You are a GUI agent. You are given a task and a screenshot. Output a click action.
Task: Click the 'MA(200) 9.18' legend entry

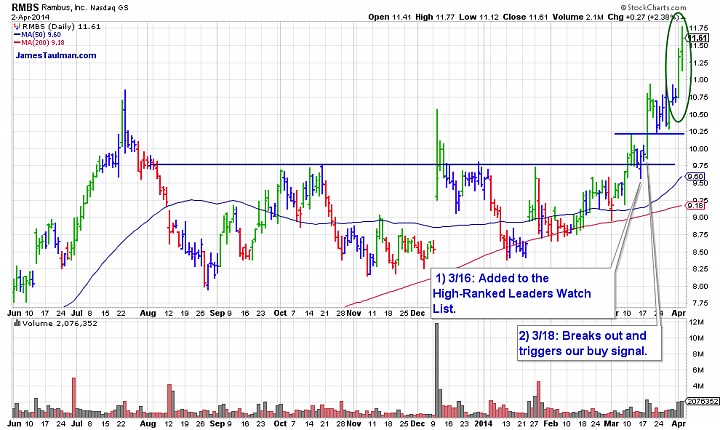(39, 42)
